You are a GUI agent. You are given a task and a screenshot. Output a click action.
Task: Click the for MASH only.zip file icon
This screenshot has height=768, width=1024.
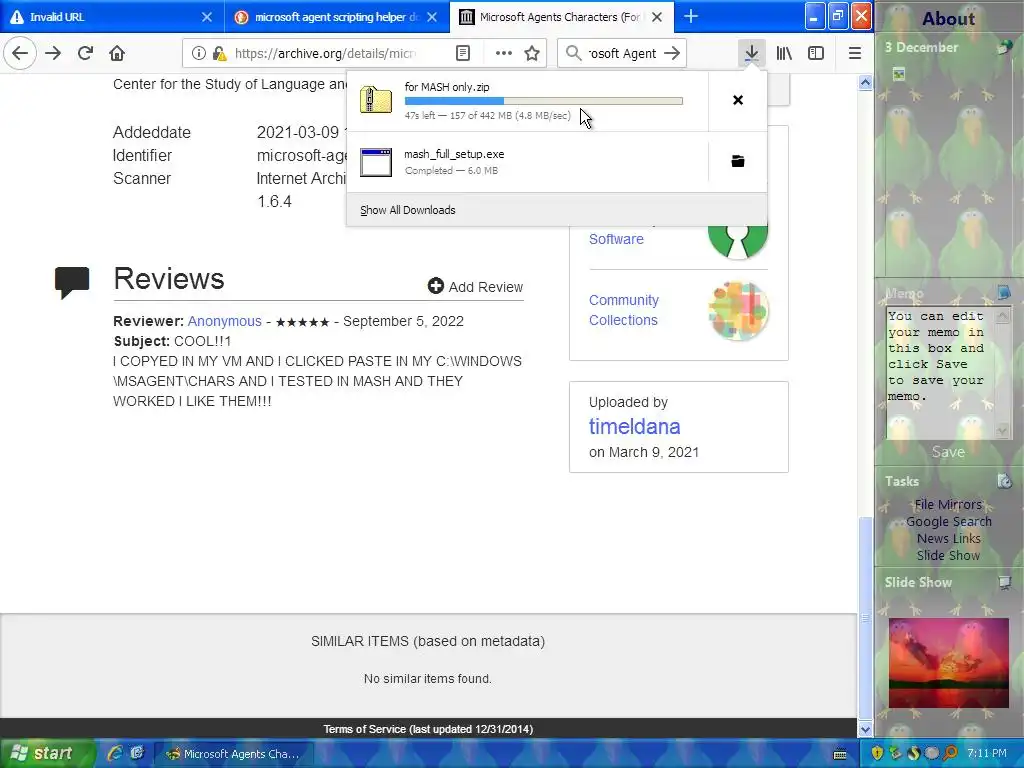coord(376,100)
